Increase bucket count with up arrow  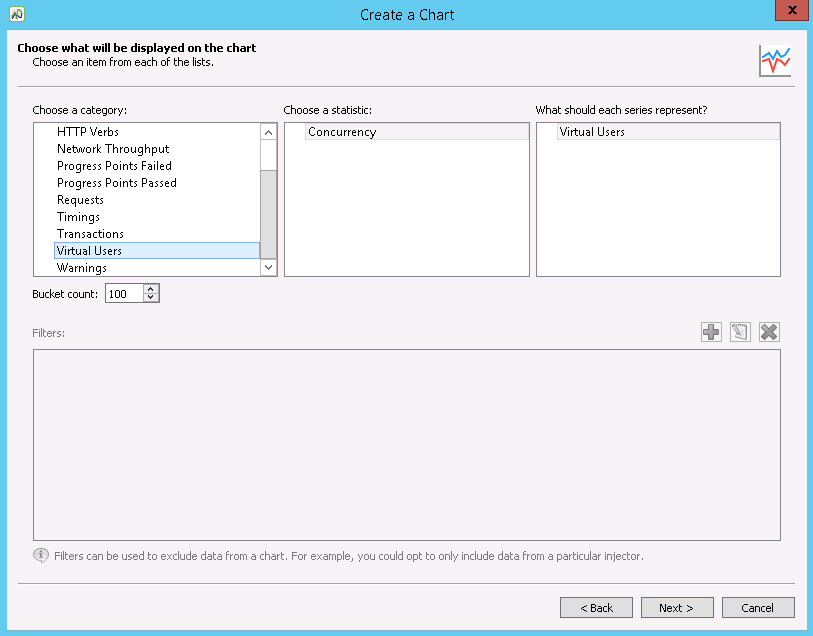[151, 289]
